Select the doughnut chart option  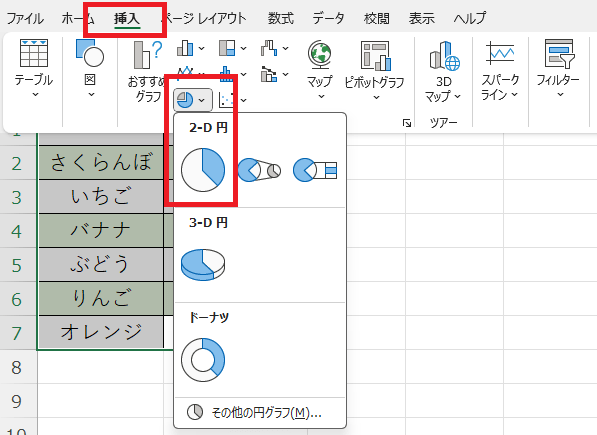coord(203,359)
